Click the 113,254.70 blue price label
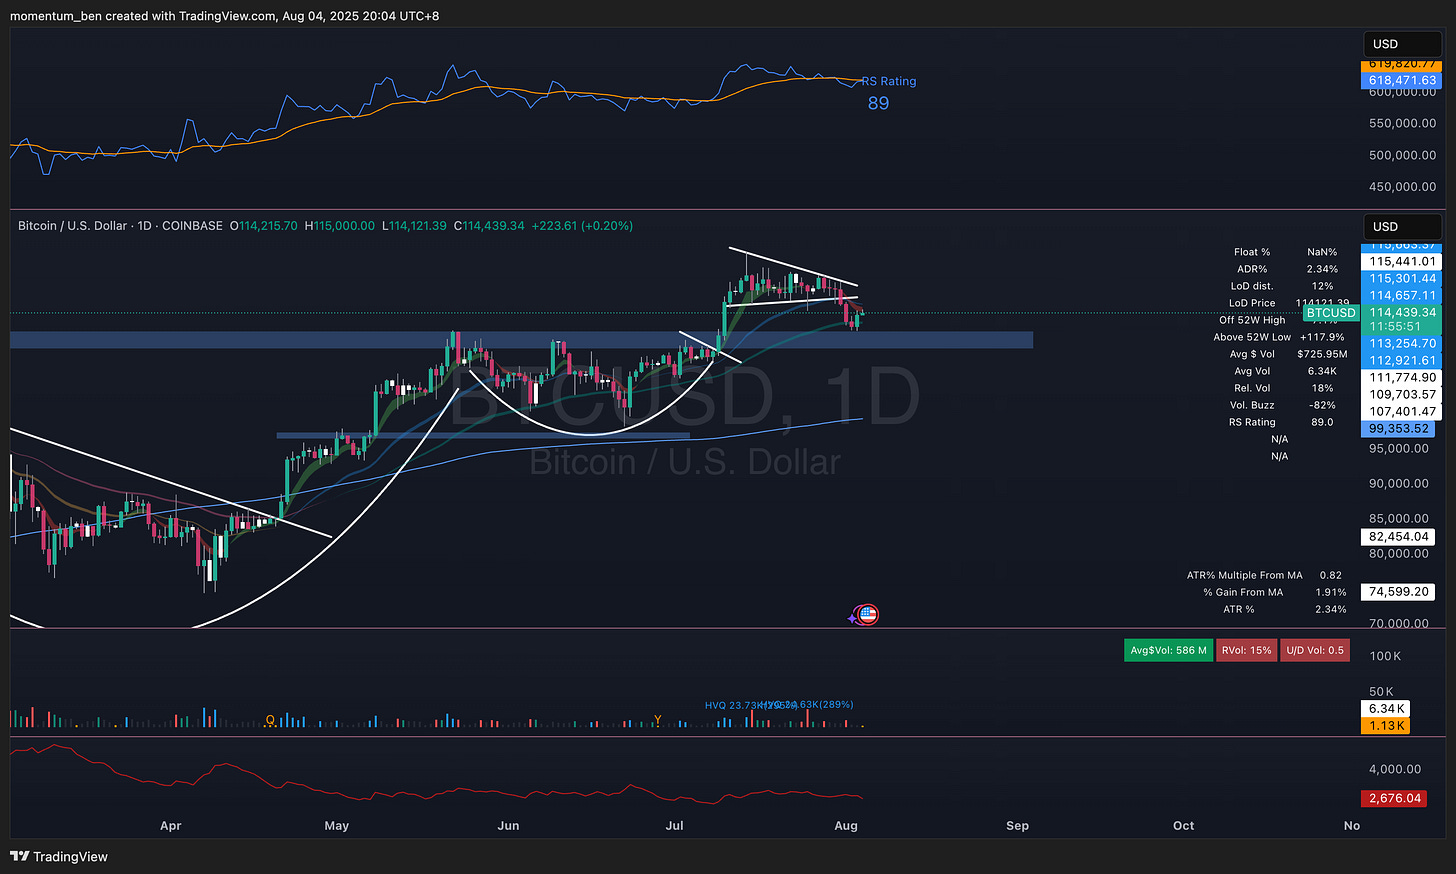Image resolution: width=1456 pixels, height=874 pixels. click(1402, 343)
